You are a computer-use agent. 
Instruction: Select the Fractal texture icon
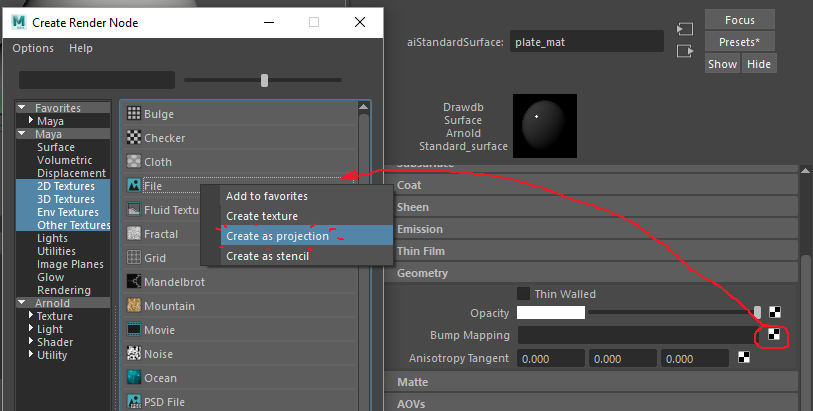pyautogui.click(x=133, y=234)
